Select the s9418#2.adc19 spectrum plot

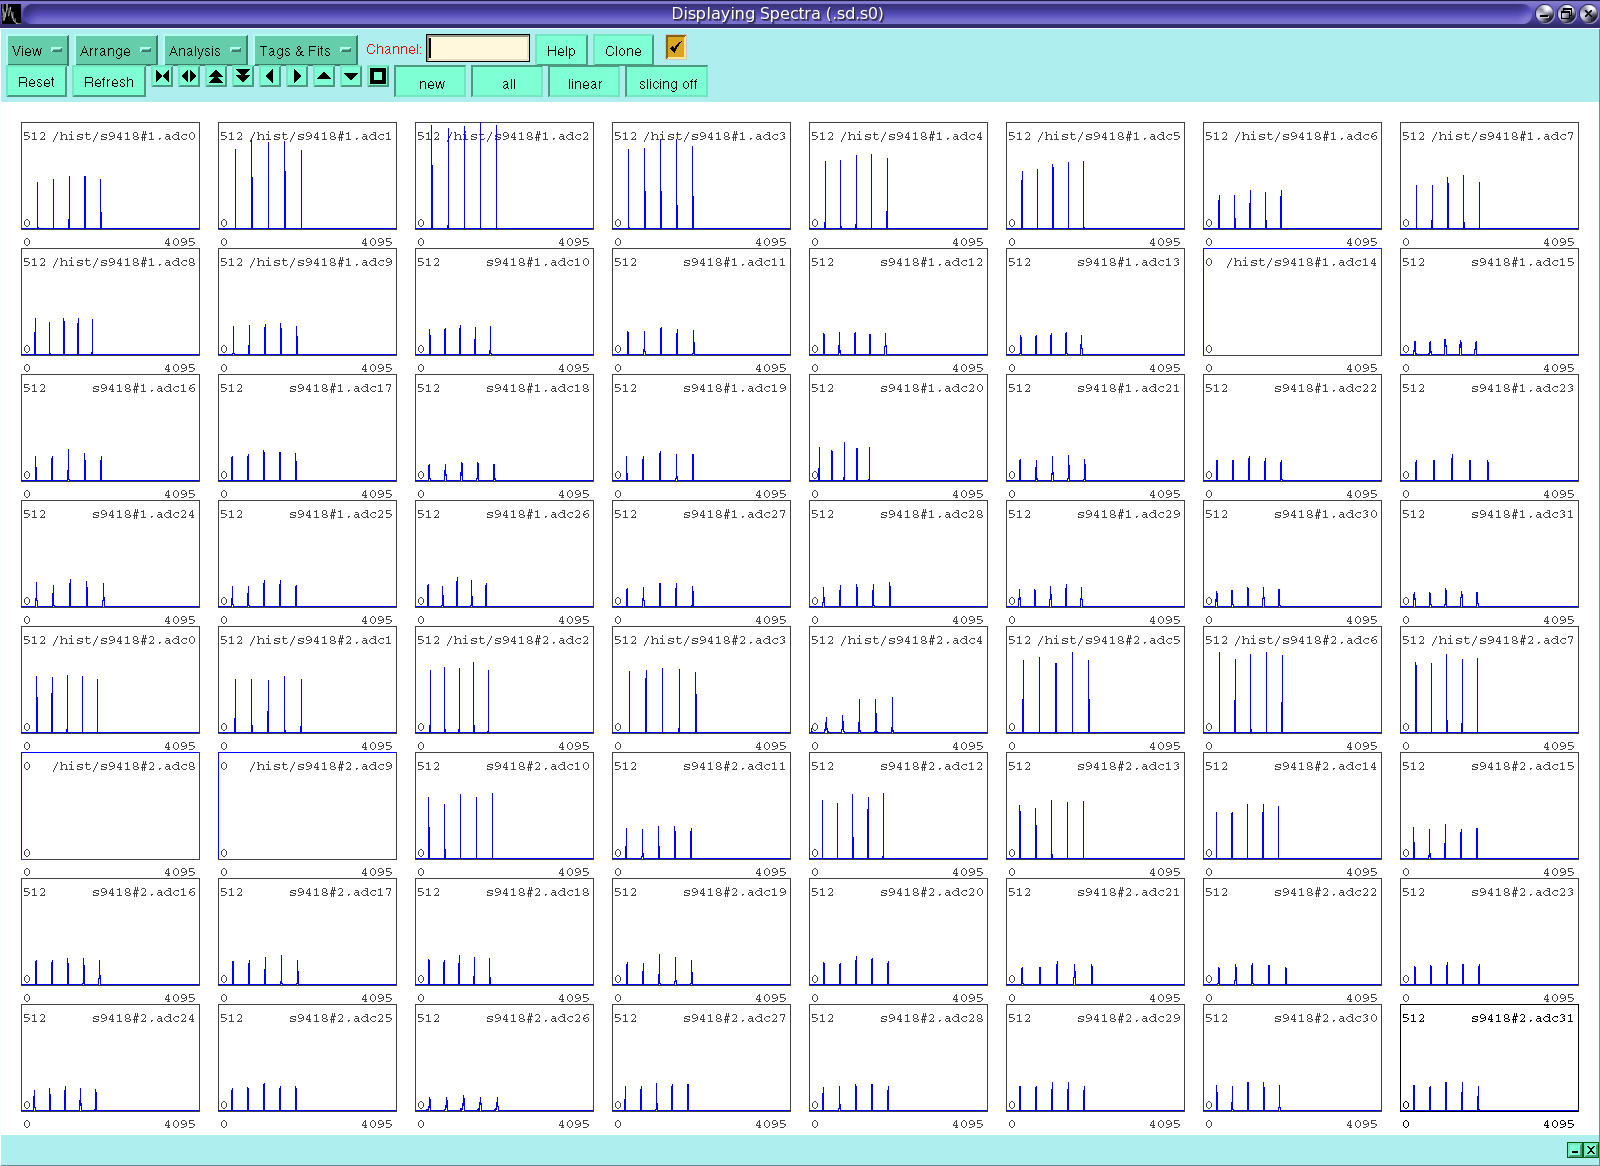coord(701,933)
